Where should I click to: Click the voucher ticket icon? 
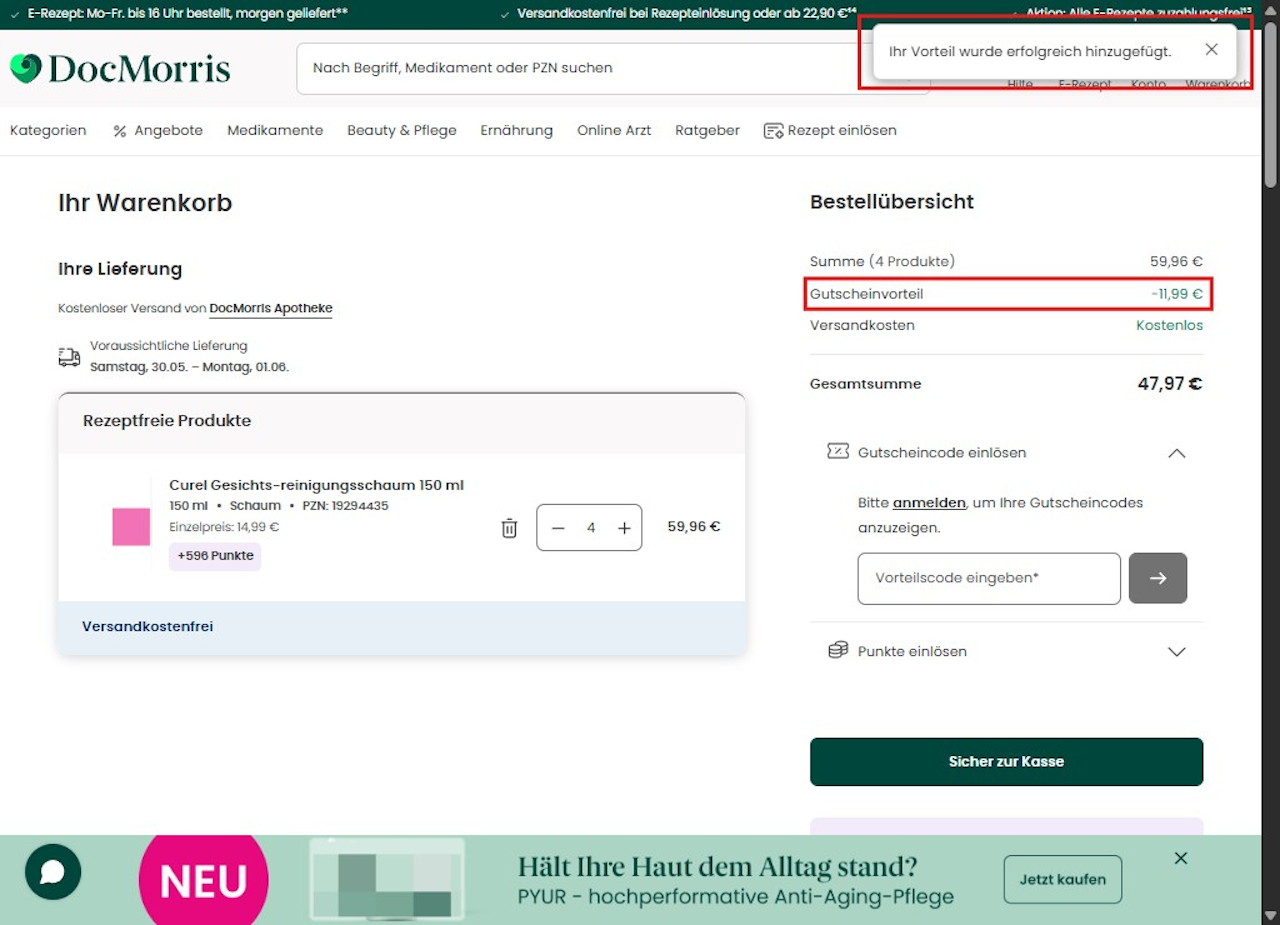coord(838,452)
